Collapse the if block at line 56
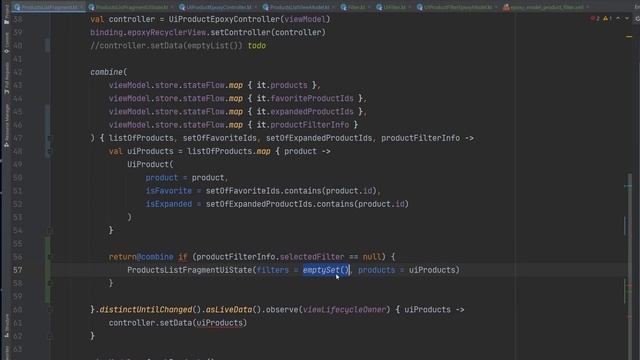 click(x=49, y=257)
